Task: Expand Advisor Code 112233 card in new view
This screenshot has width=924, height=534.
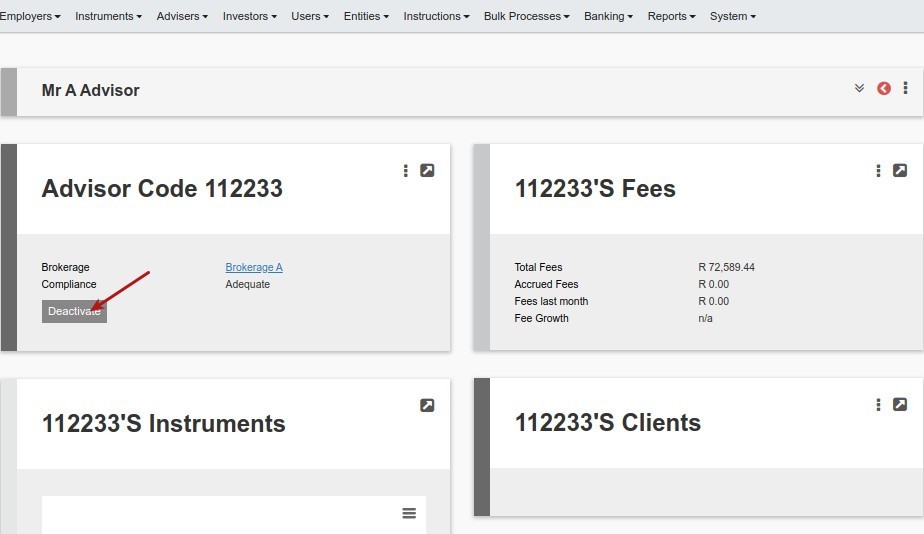Action: tap(427, 170)
